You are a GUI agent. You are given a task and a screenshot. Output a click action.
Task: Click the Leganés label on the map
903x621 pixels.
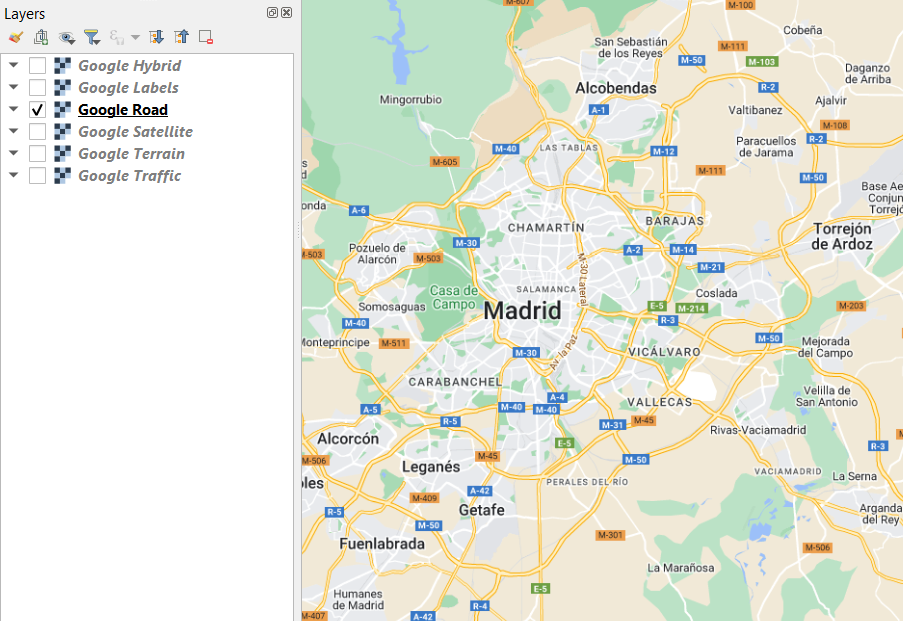(431, 467)
